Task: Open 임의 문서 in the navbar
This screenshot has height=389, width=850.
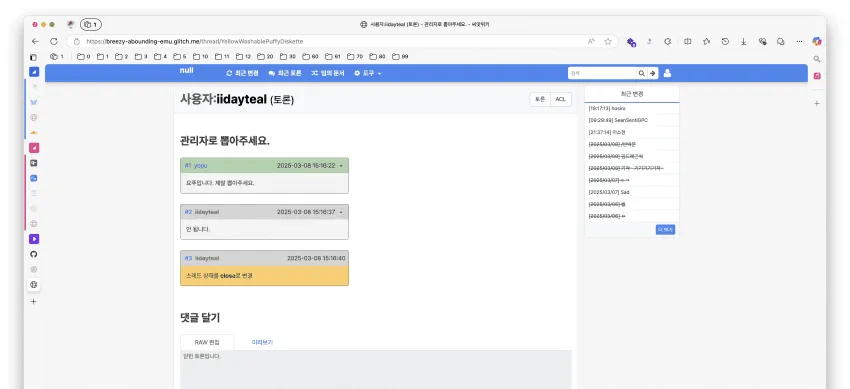Action: pyautogui.click(x=328, y=73)
